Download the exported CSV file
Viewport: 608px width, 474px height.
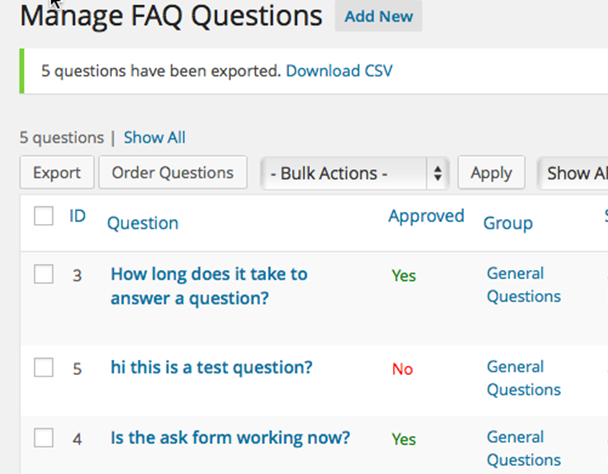click(339, 71)
